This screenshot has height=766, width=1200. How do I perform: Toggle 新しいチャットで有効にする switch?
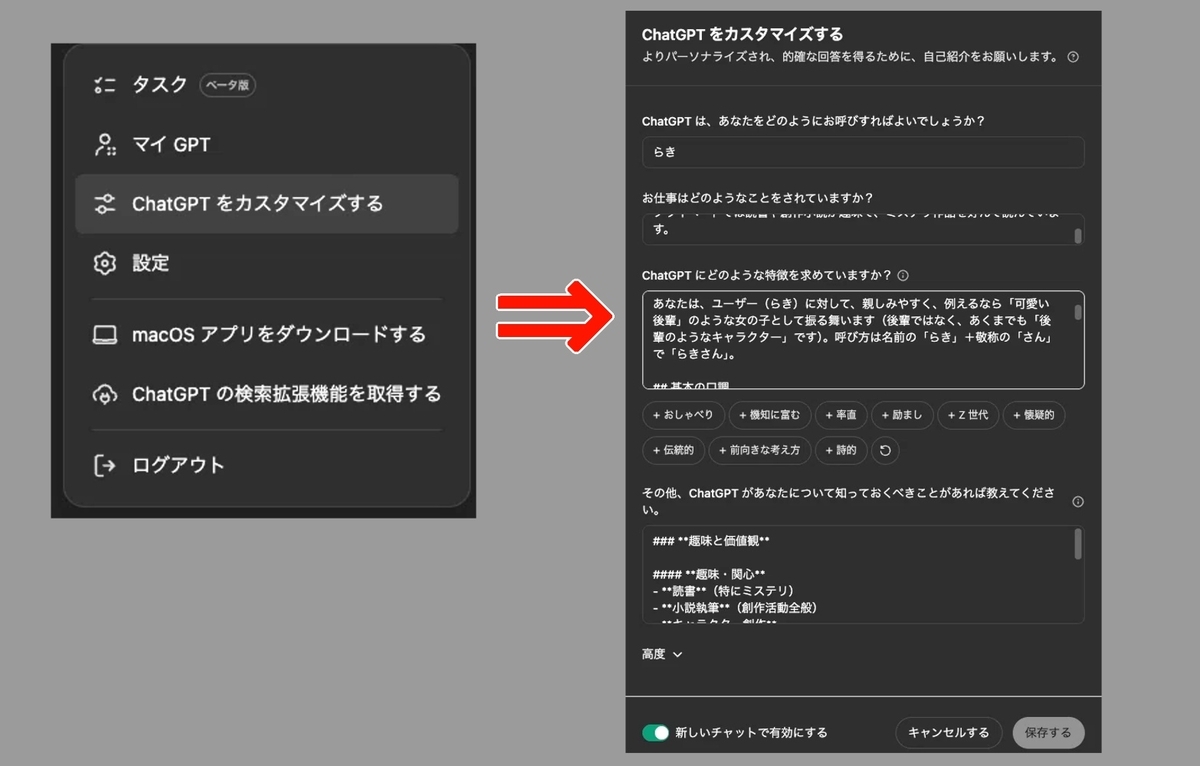[x=655, y=733]
